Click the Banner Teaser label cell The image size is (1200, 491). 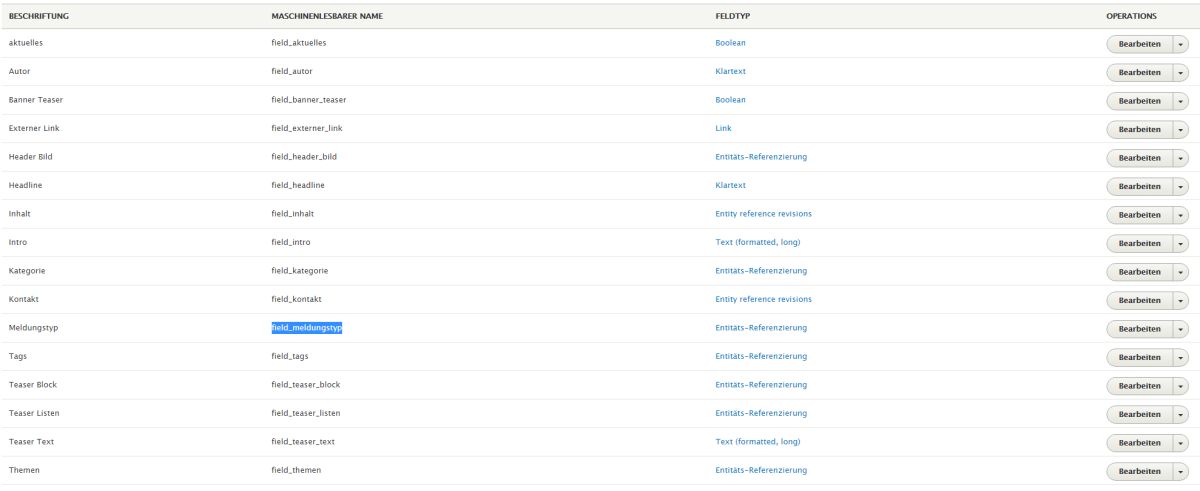[x=36, y=100]
